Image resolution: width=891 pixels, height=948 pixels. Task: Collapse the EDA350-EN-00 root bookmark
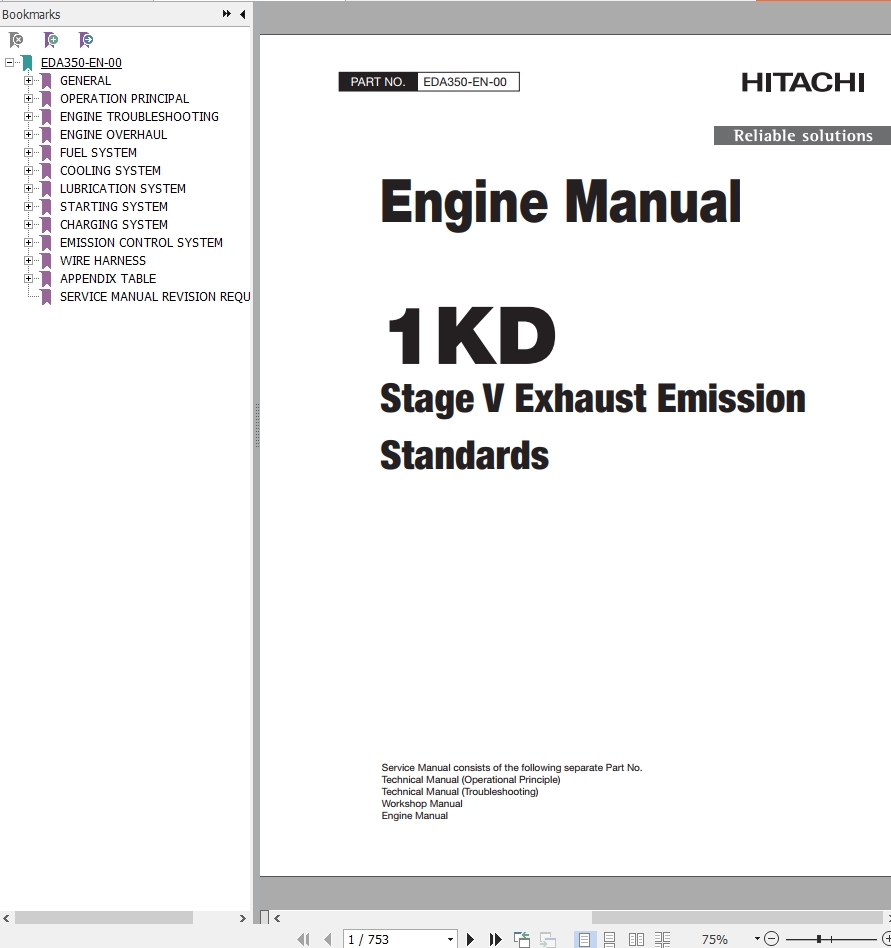point(9,62)
